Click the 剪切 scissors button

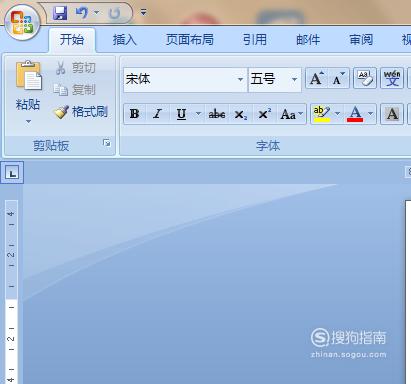(75, 68)
